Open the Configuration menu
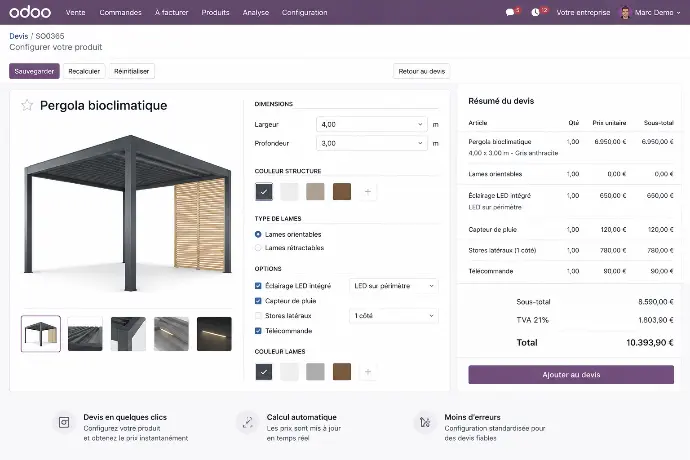Image resolution: width=690 pixels, height=460 pixels. 305,12
